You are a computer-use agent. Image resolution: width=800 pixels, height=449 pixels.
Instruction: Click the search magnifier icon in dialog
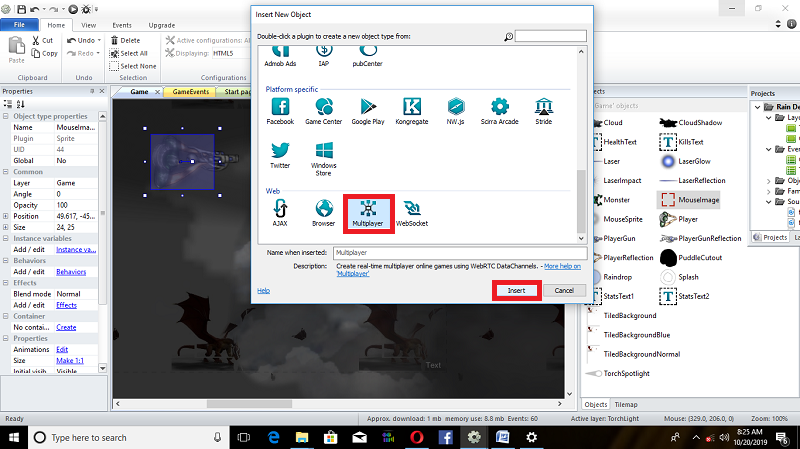click(x=508, y=37)
